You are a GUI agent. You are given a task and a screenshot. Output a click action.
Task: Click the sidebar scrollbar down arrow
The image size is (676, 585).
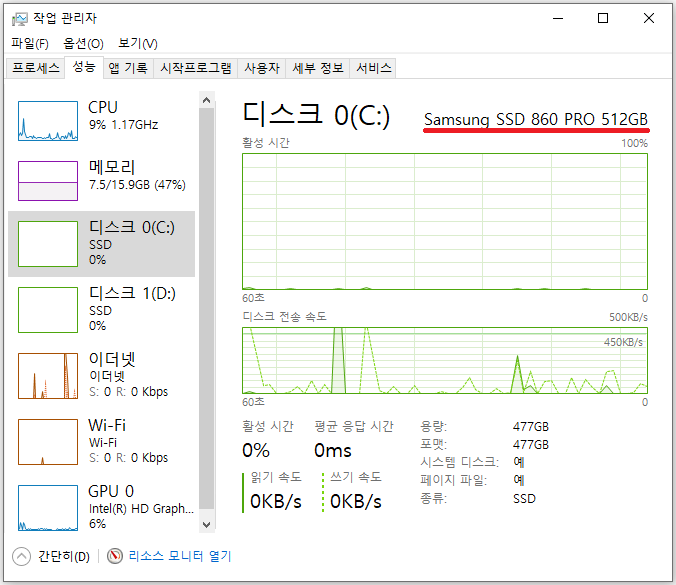click(207, 525)
